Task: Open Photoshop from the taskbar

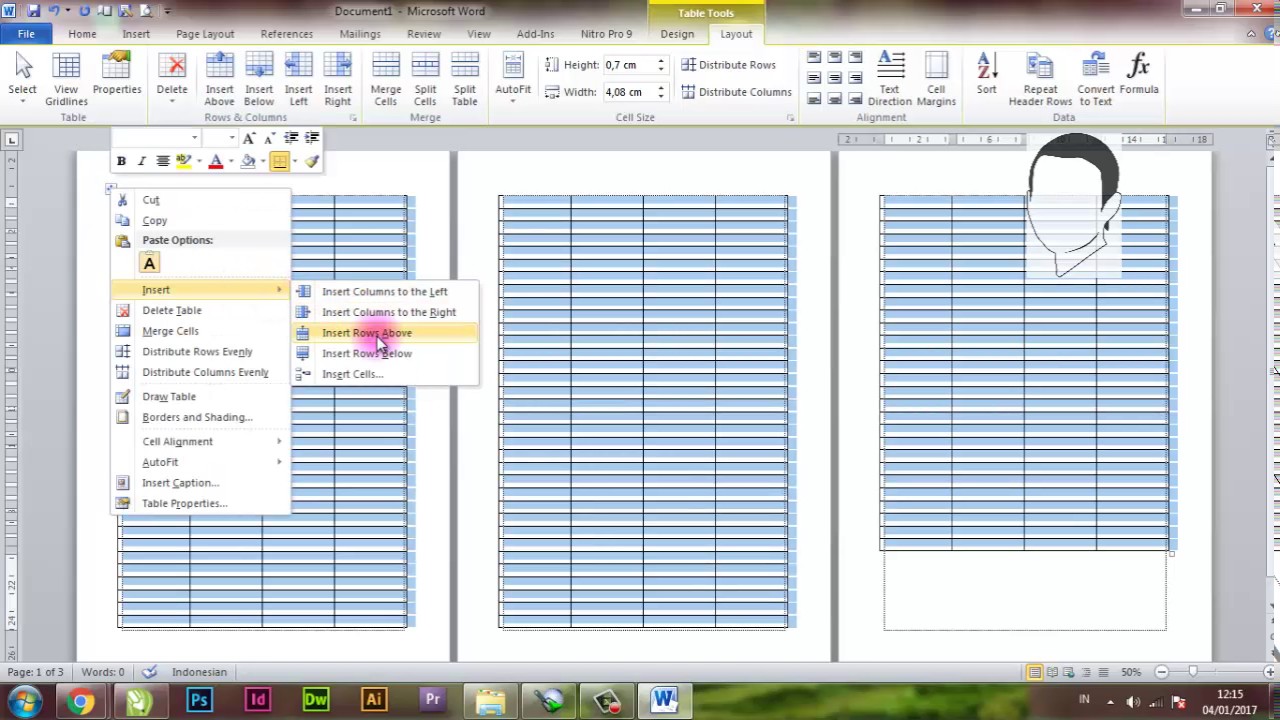Action: (199, 700)
